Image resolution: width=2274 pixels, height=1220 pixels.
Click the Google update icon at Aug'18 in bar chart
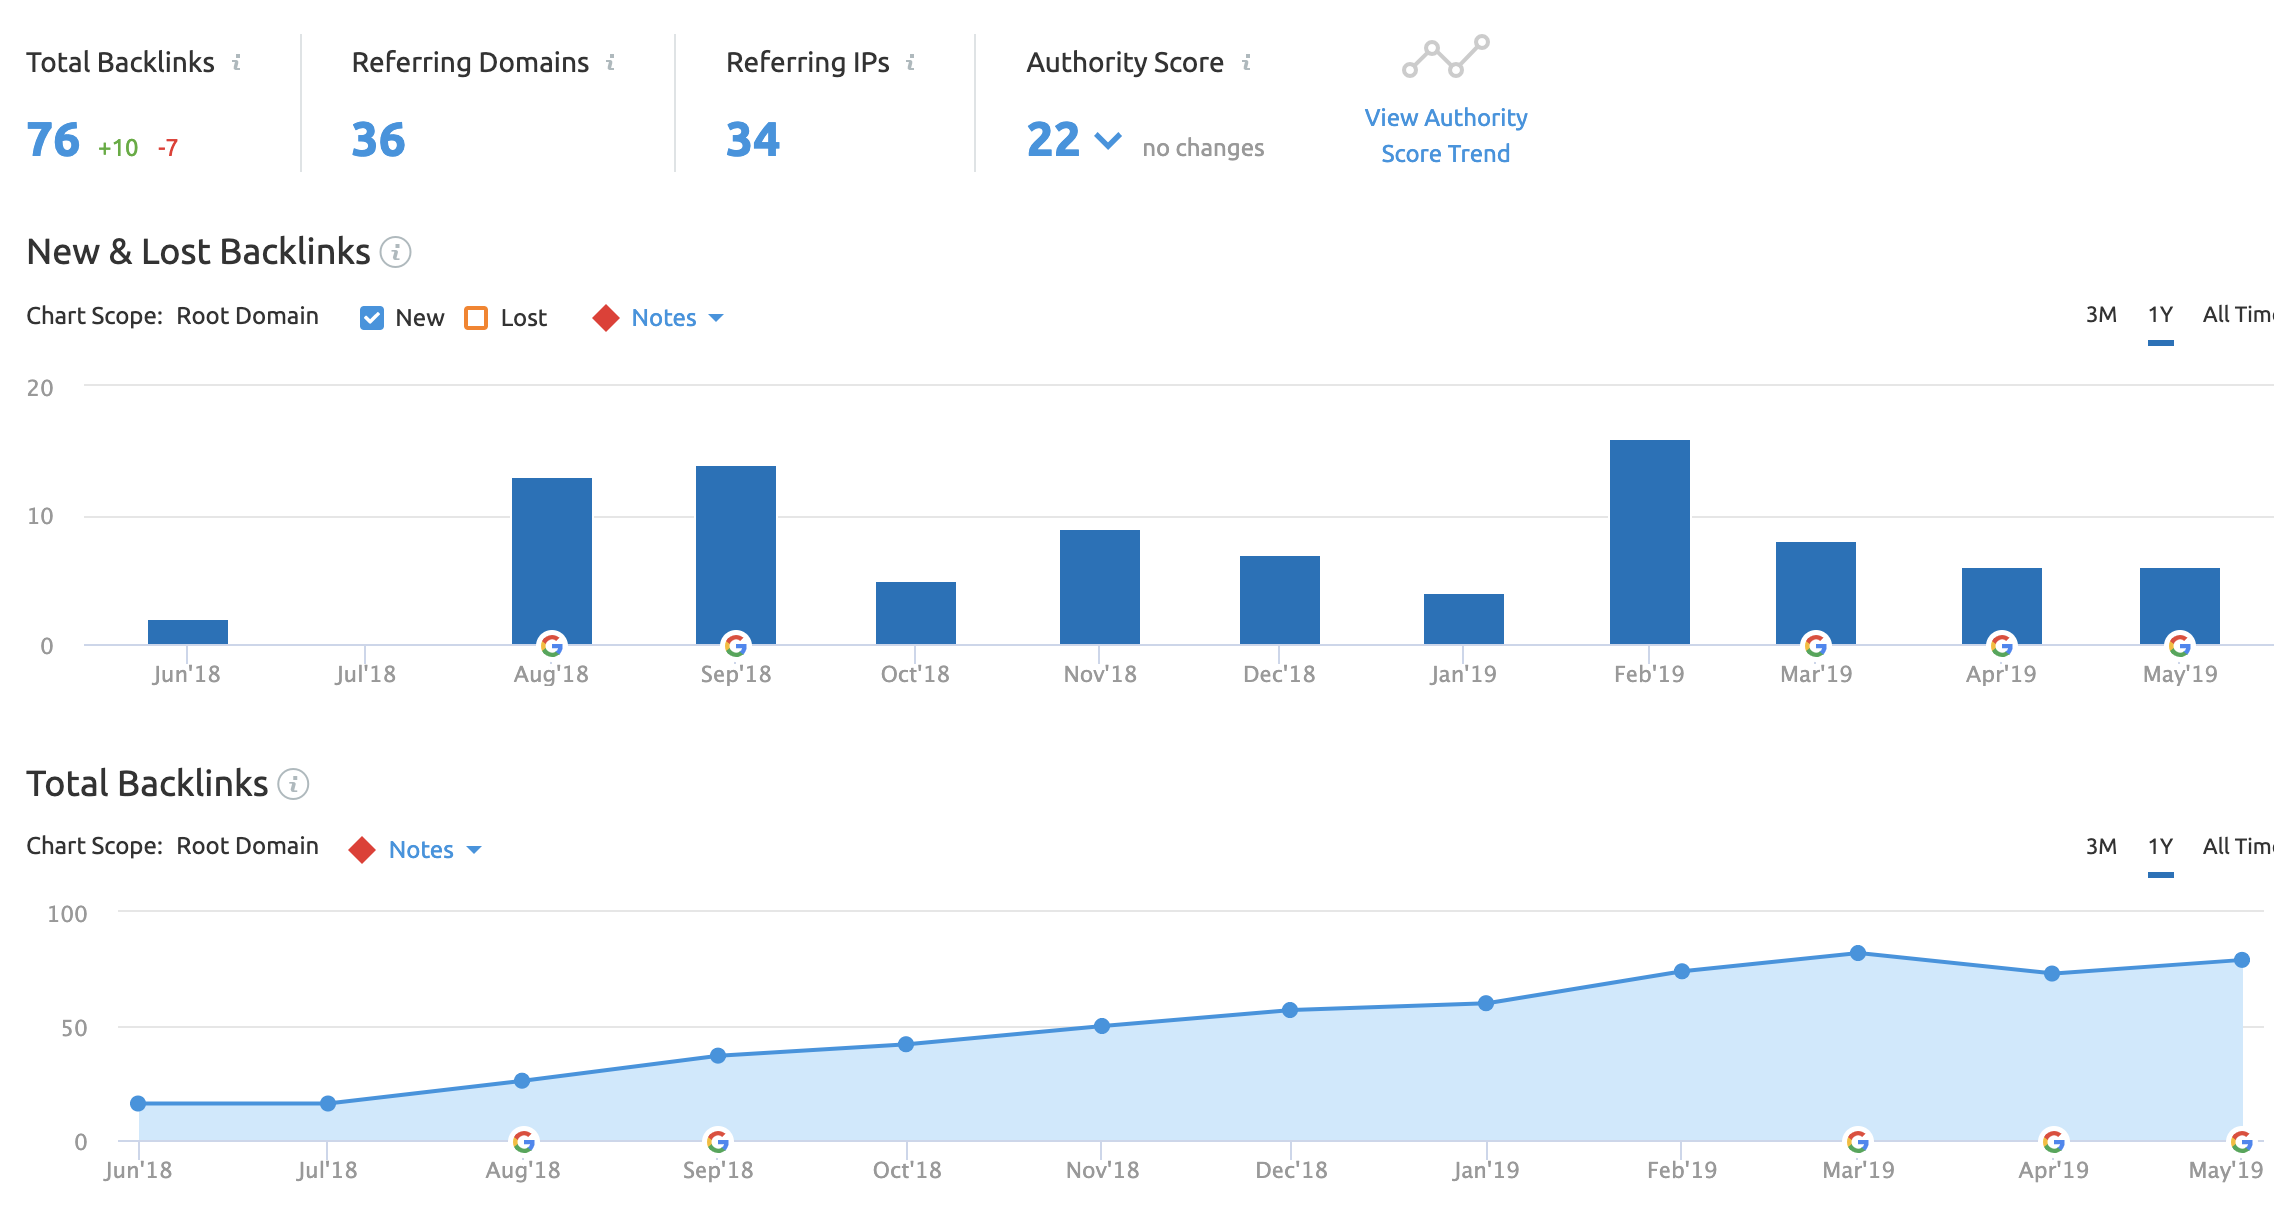coord(552,645)
